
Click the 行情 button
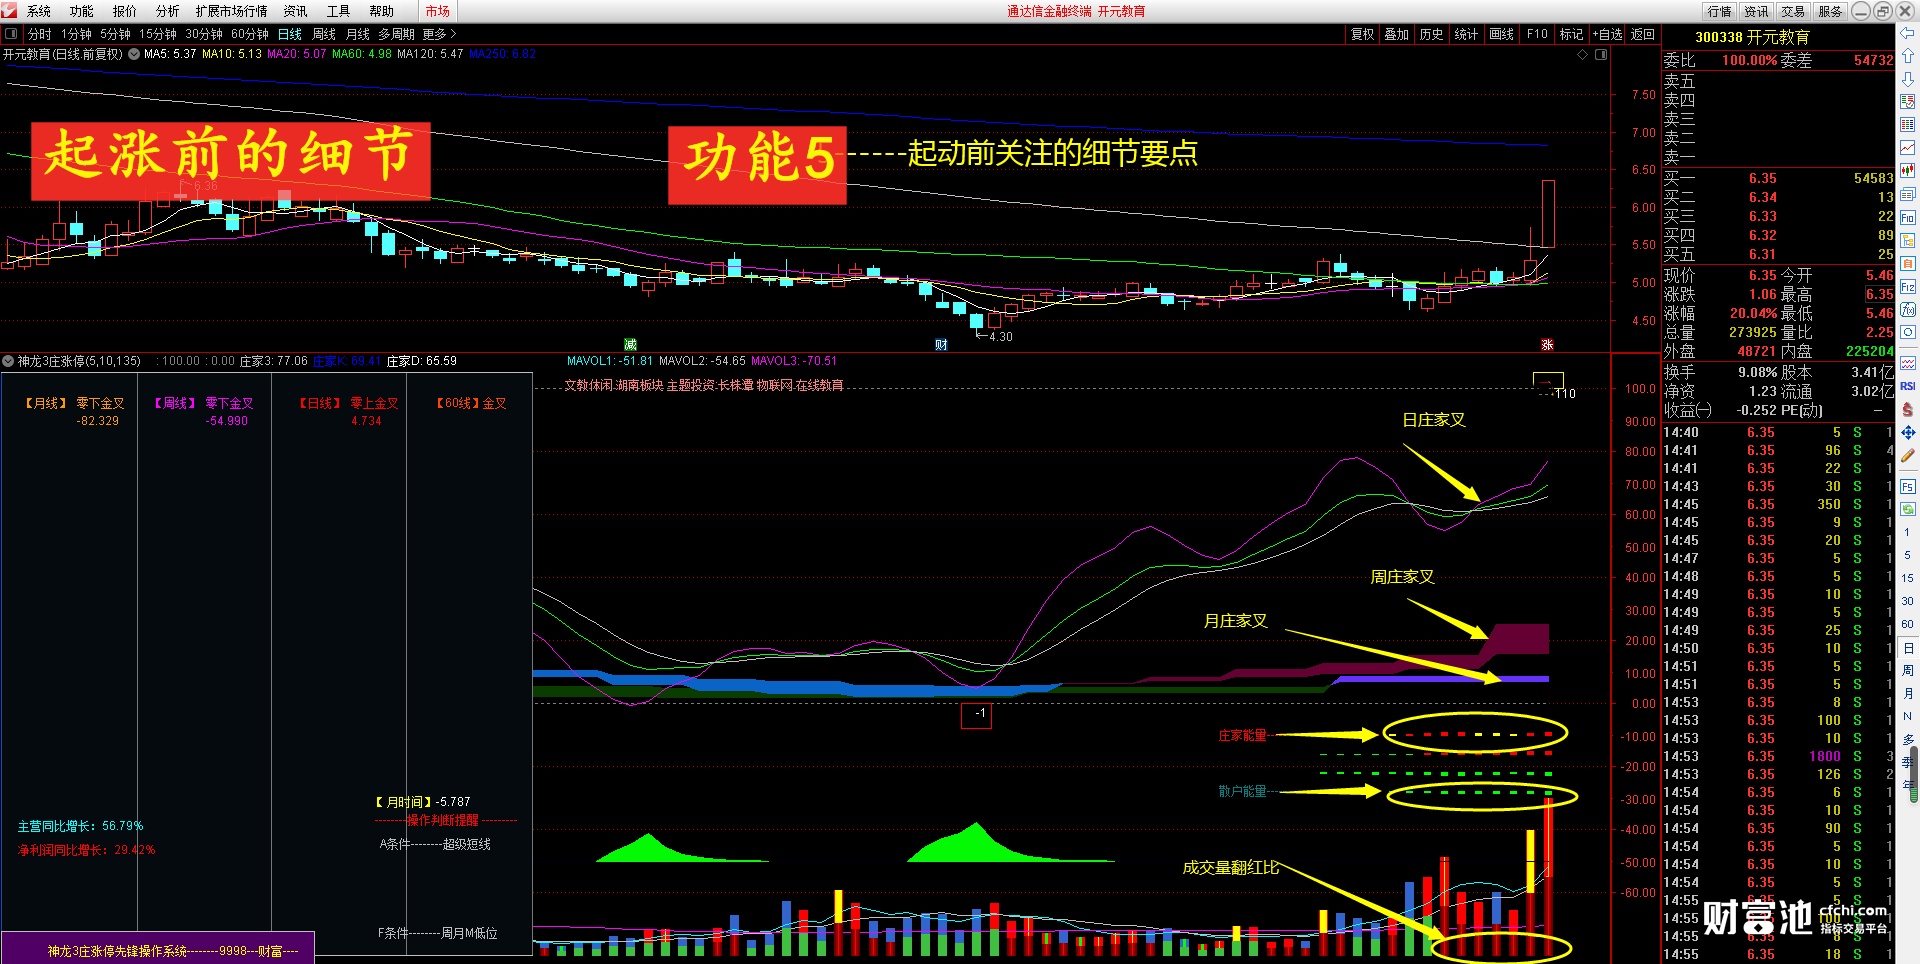tap(1720, 11)
